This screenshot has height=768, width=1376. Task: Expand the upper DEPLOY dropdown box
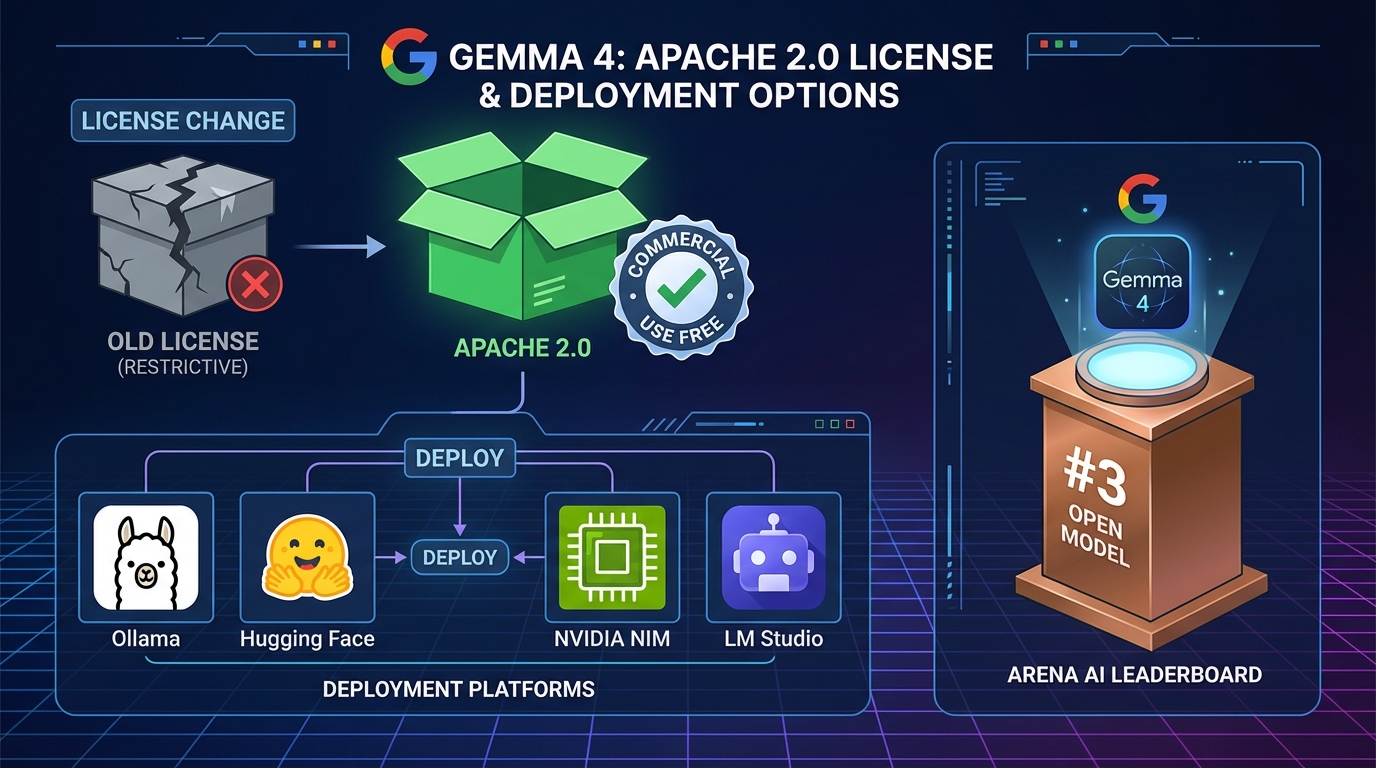click(459, 458)
